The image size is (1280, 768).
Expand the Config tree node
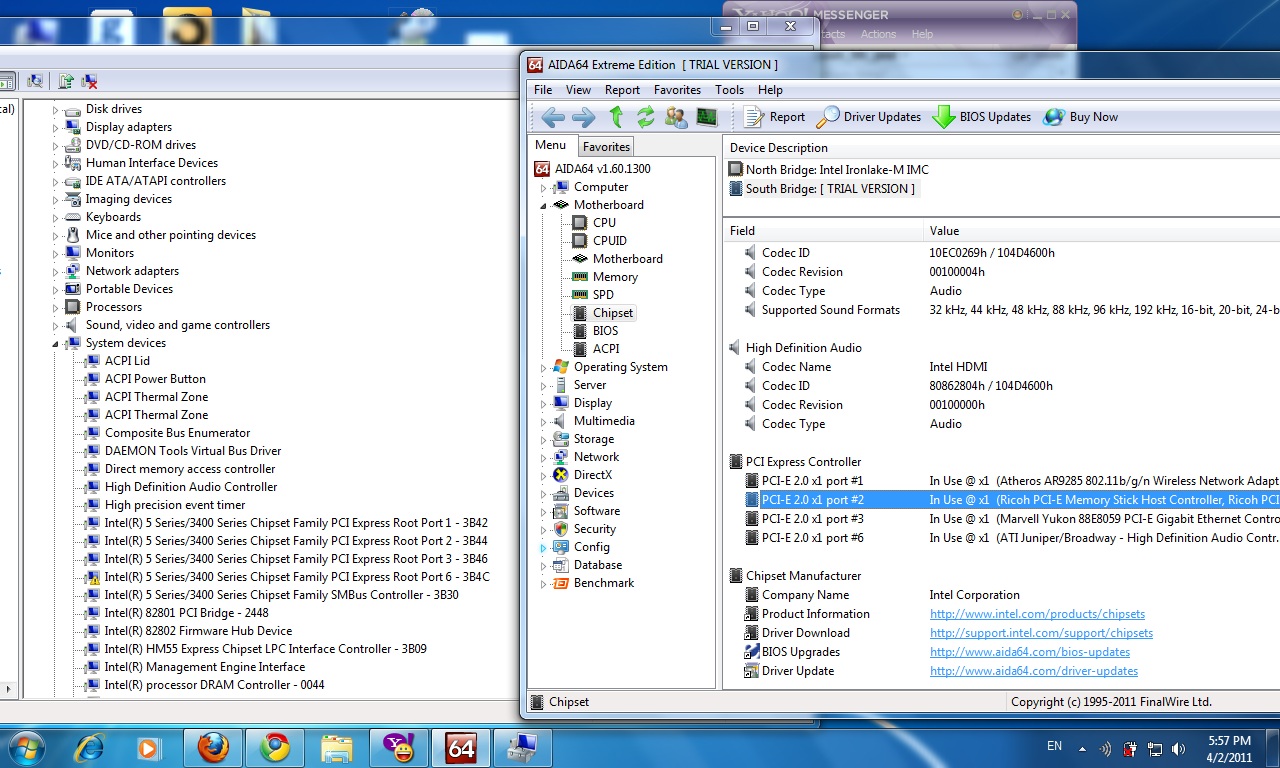click(x=544, y=547)
